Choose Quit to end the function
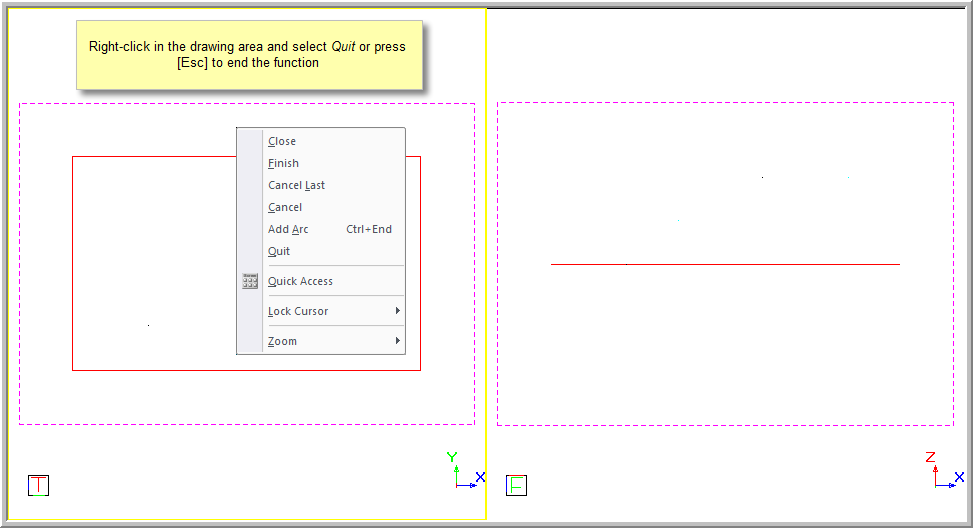 pos(279,252)
